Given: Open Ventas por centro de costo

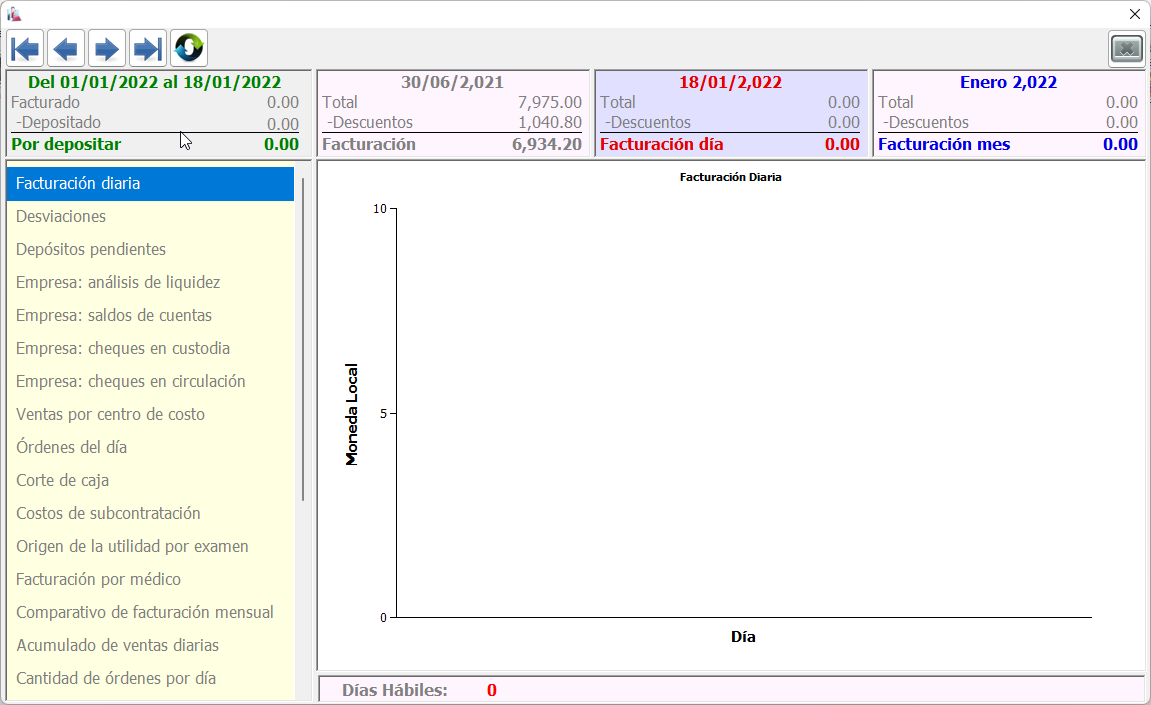Looking at the screenshot, I should coord(110,415).
